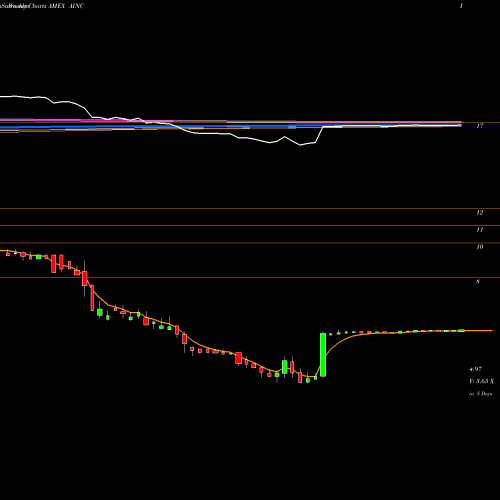The width and height of the screenshot is (500, 500).
Task: Click the orange horizontal line at price 12
Action: 250,209
